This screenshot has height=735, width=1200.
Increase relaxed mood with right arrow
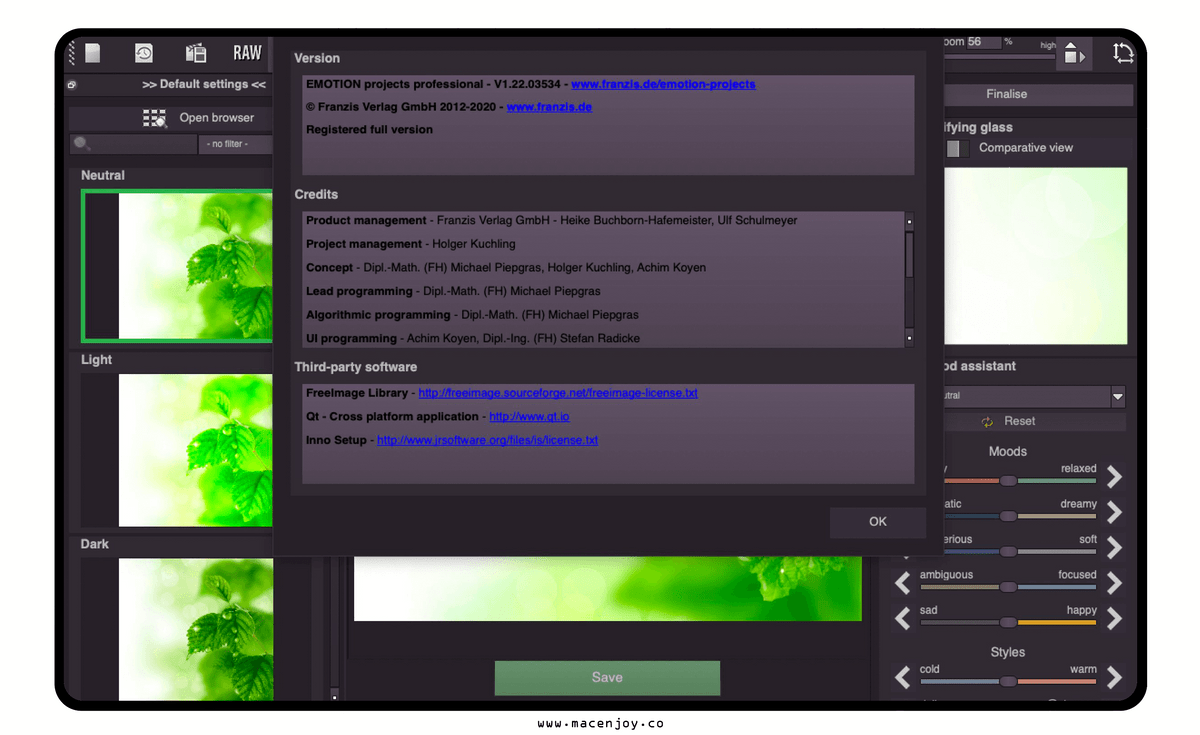(1114, 476)
